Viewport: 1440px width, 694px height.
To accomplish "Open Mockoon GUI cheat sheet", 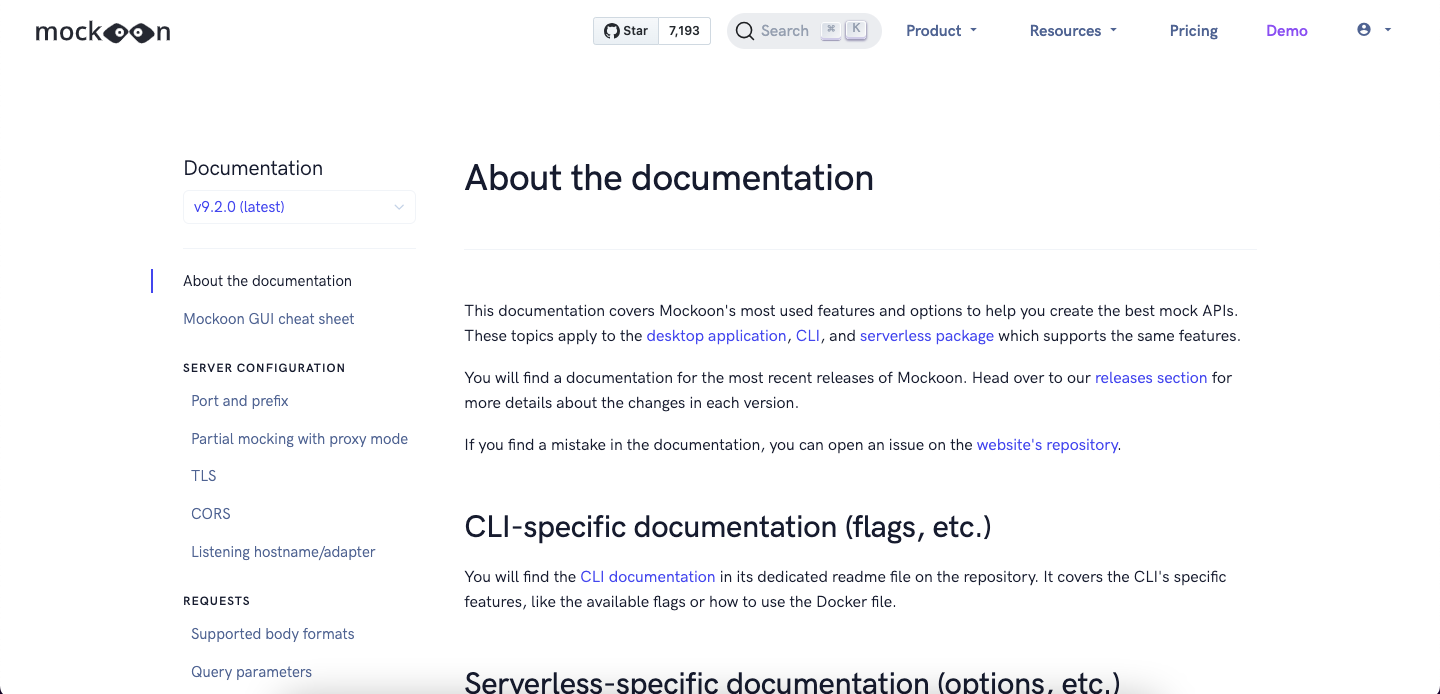I will (x=269, y=319).
